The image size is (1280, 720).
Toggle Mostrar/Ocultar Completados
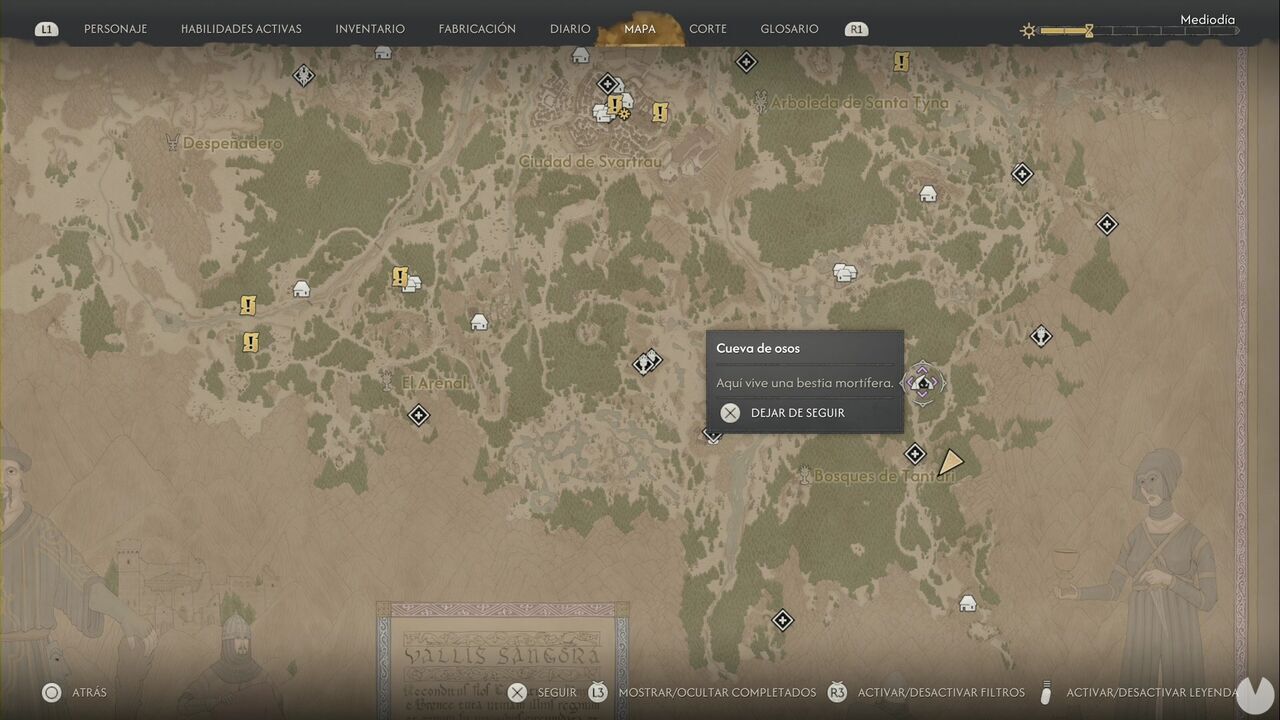point(716,692)
